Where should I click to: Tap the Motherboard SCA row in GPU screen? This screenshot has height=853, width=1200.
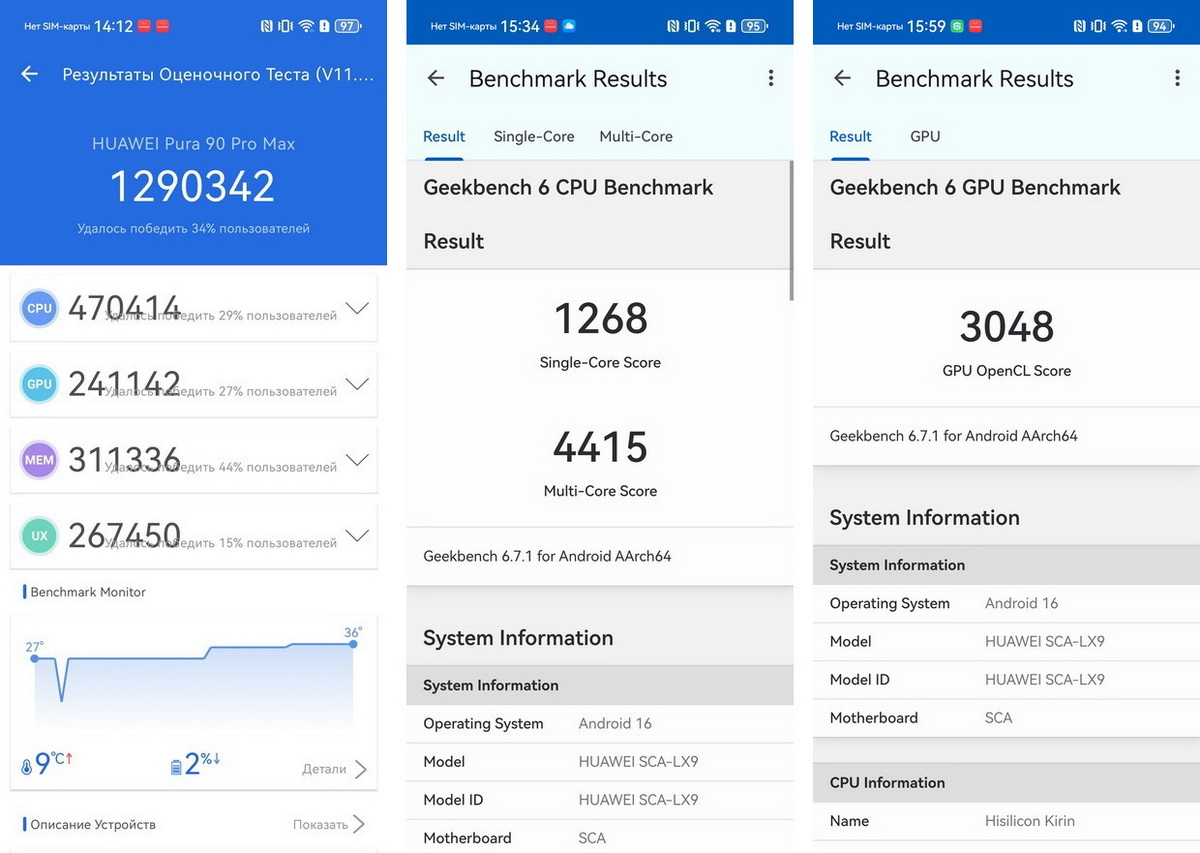point(1007,718)
